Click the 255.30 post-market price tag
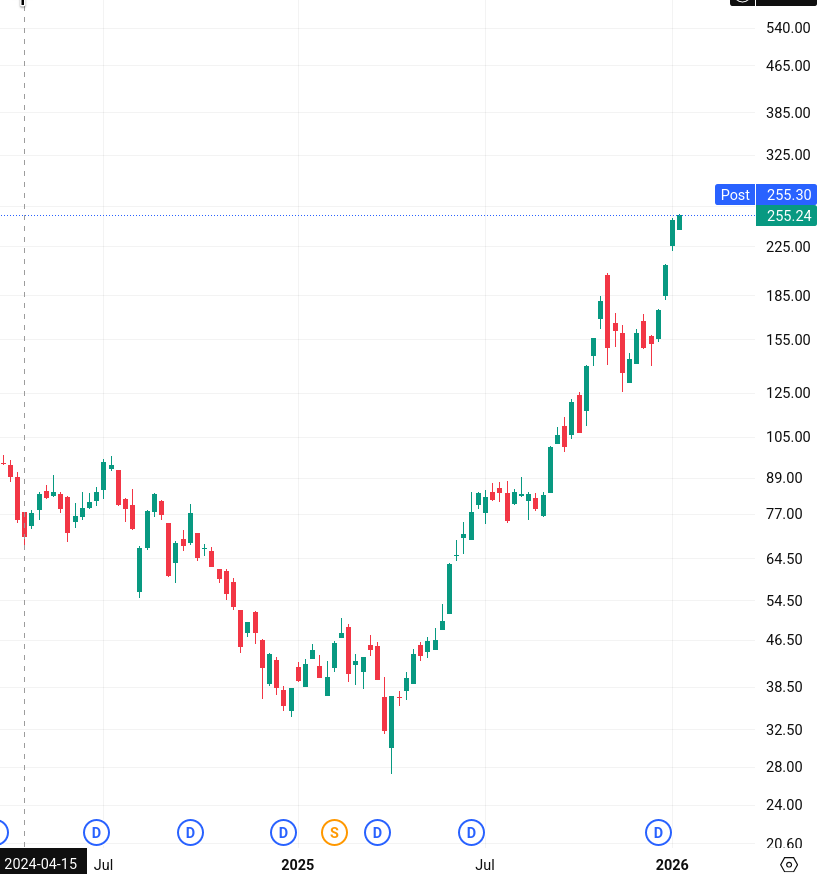Screen dimensions: 817x874 (x=788, y=195)
